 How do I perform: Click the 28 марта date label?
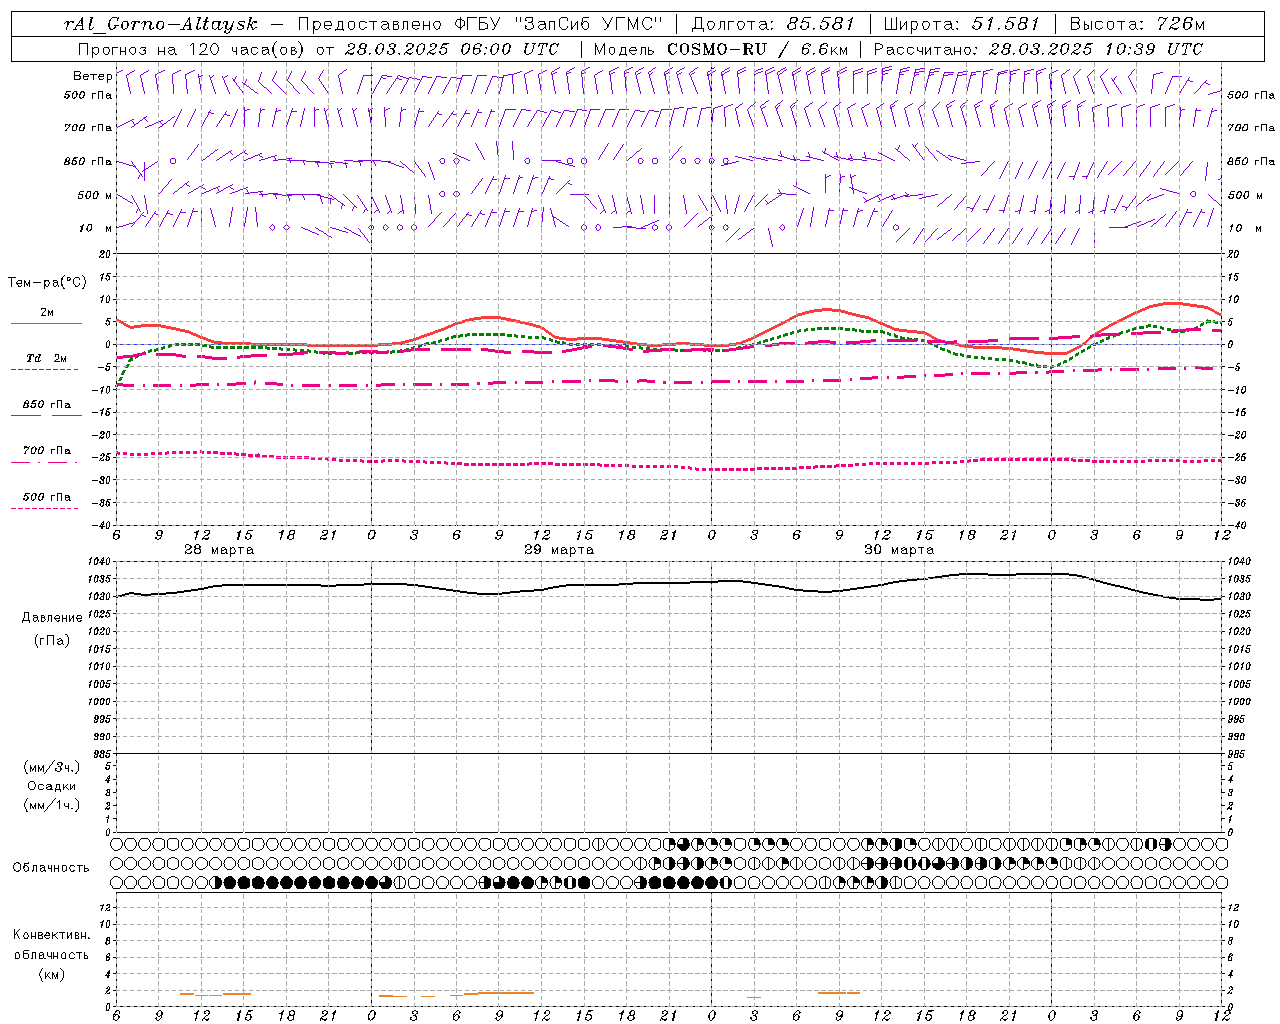pos(219,550)
